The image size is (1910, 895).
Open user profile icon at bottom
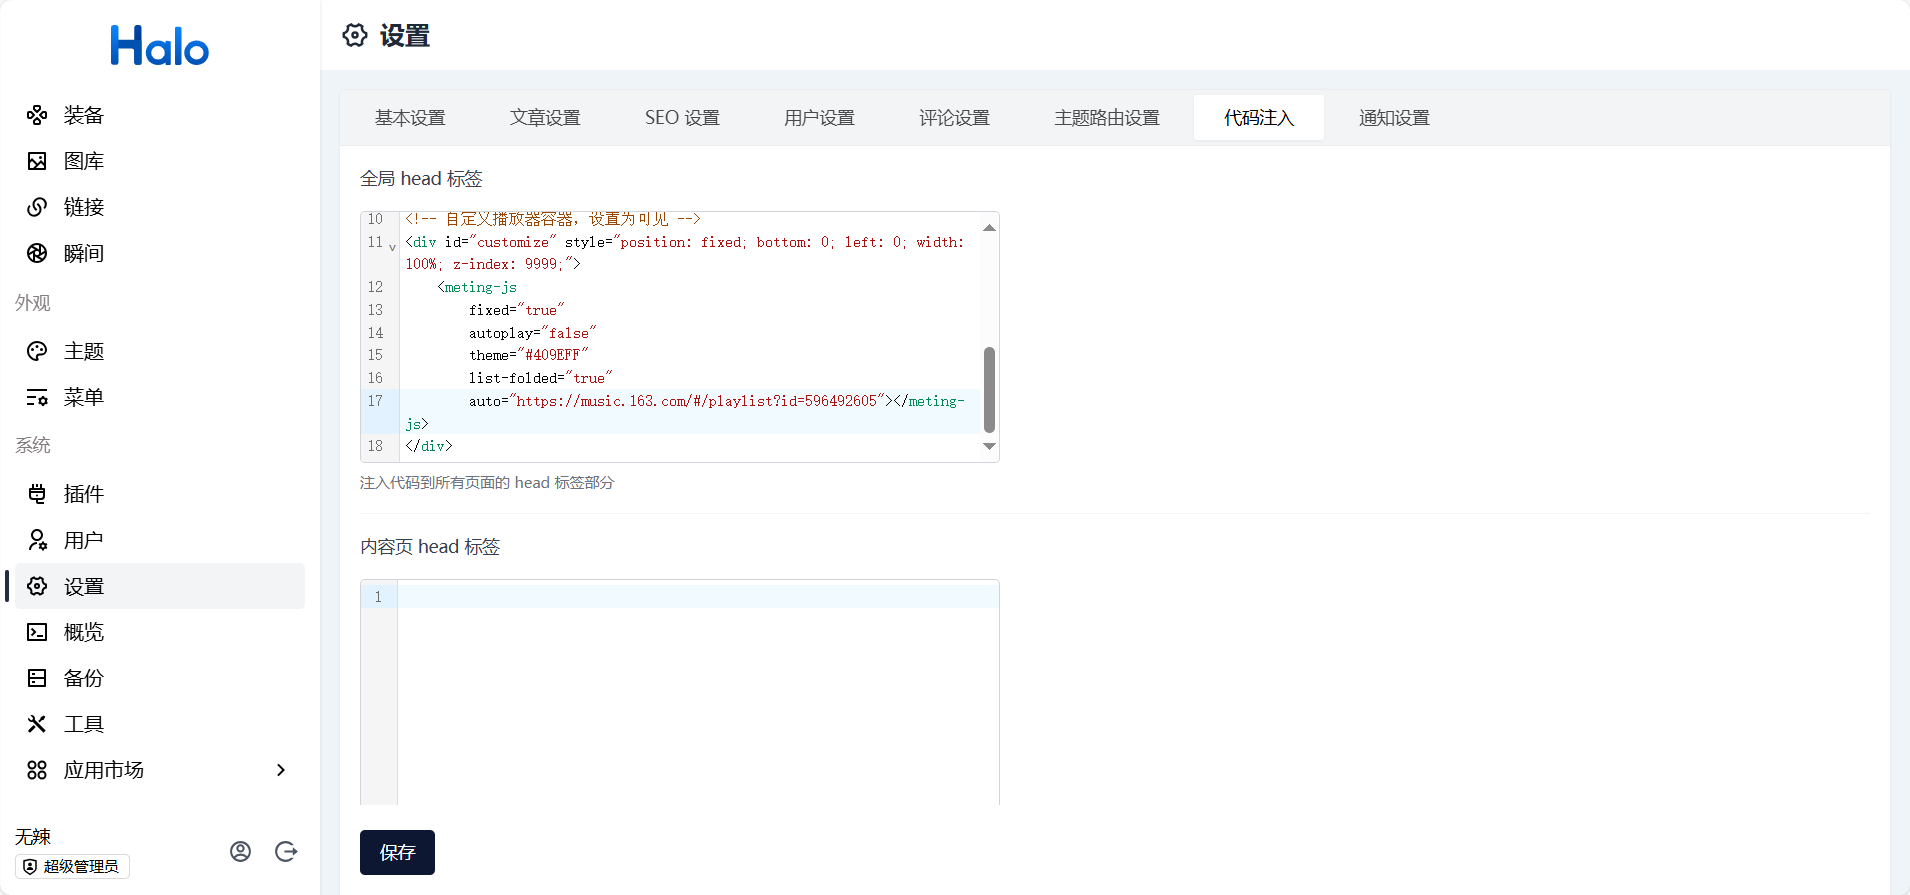click(x=240, y=851)
